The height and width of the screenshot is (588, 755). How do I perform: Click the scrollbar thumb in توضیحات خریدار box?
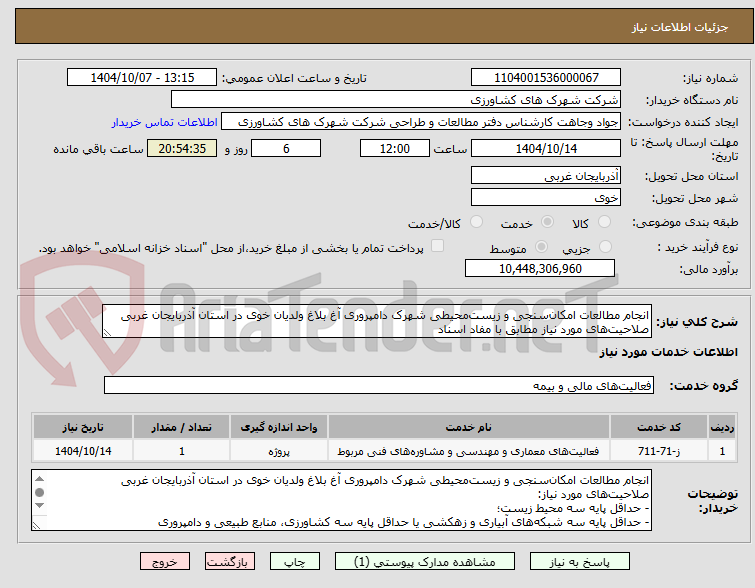coord(39,492)
